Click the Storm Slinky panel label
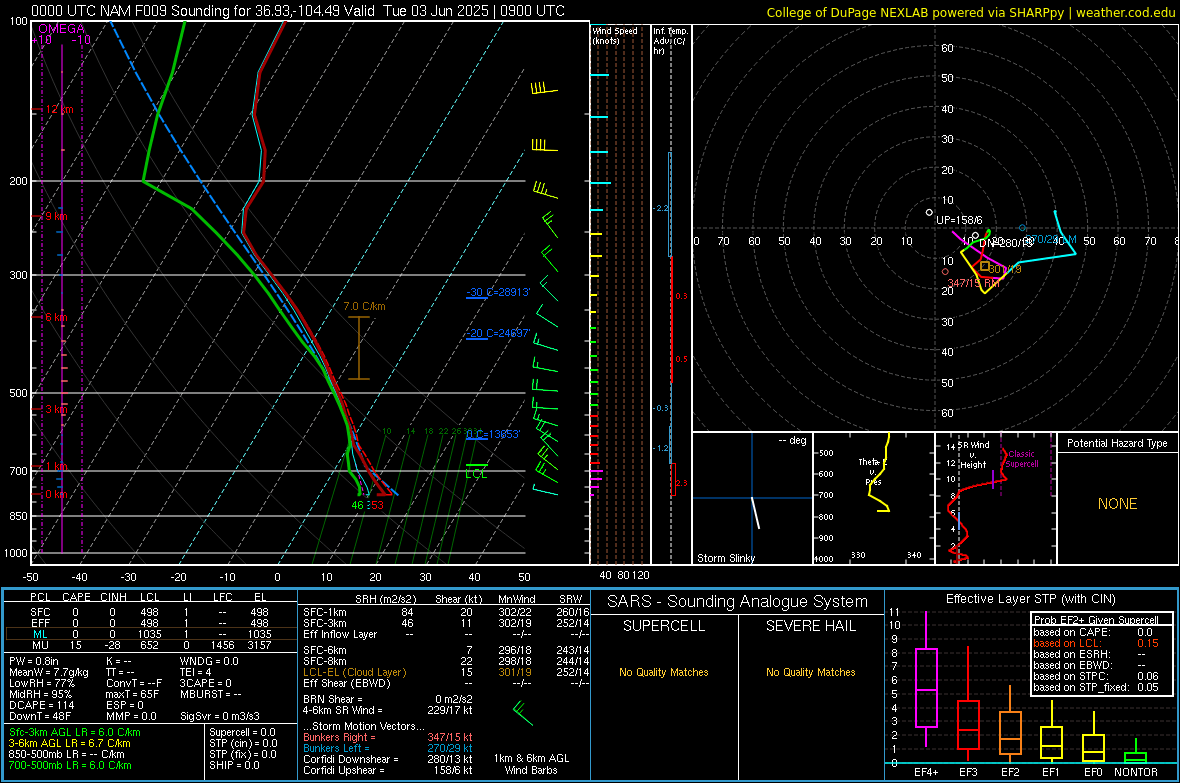The height and width of the screenshot is (783, 1180). pyautogui.click(x=725, y=558)
